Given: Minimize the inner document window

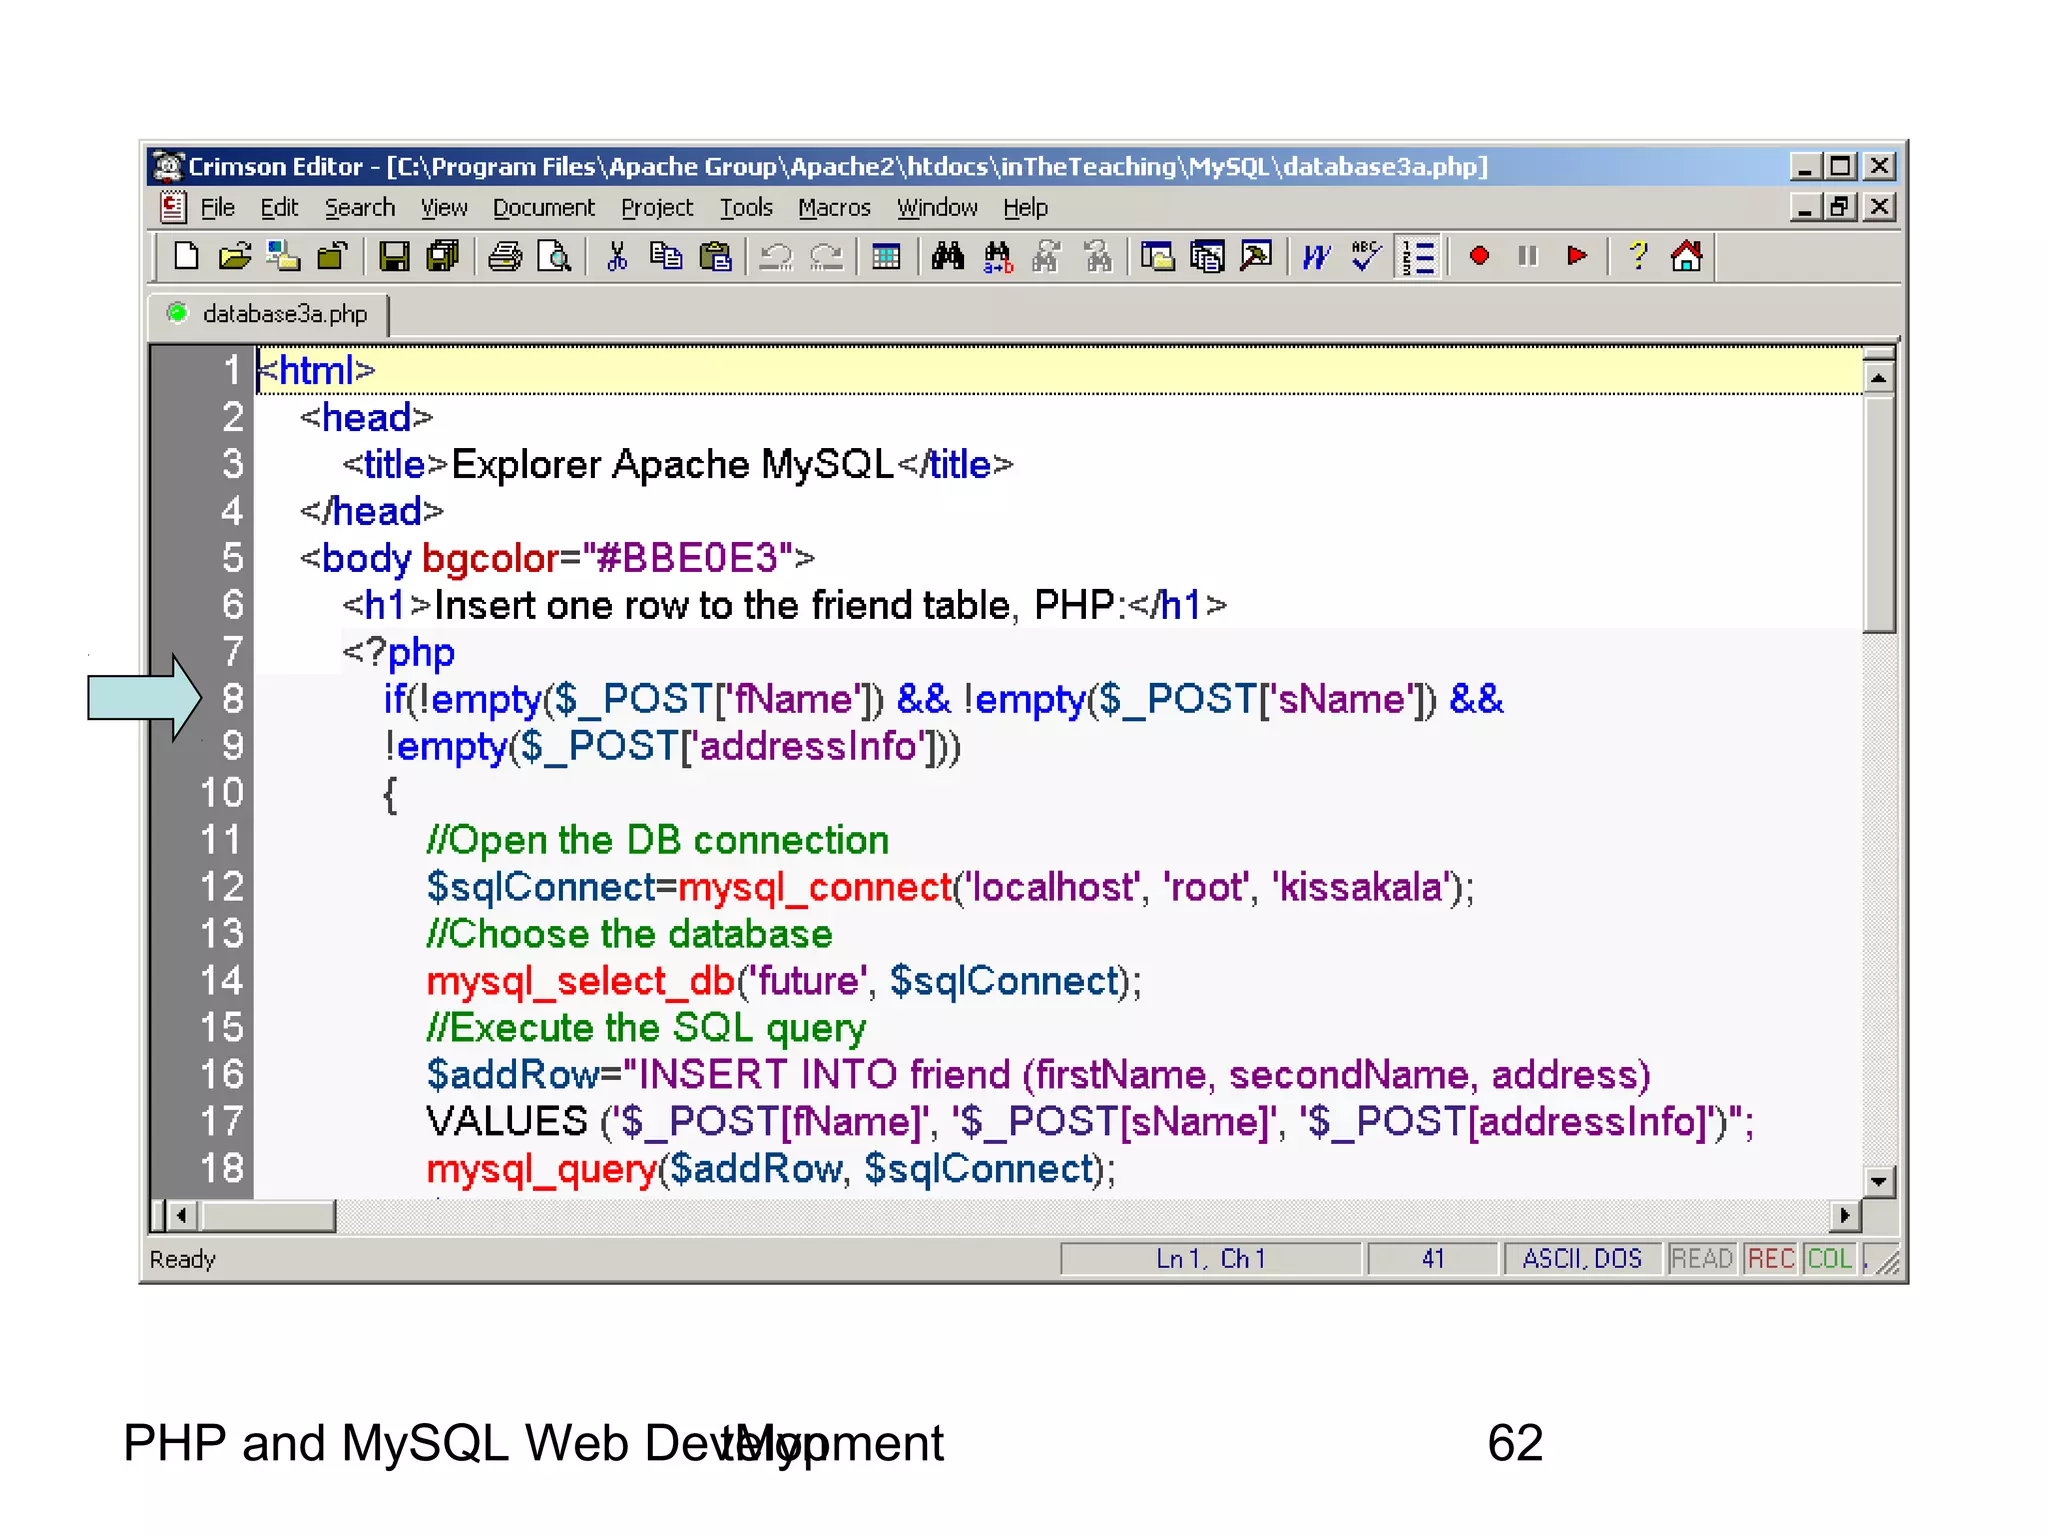Looking at the screenshot, I should (x=1805, y=207).
